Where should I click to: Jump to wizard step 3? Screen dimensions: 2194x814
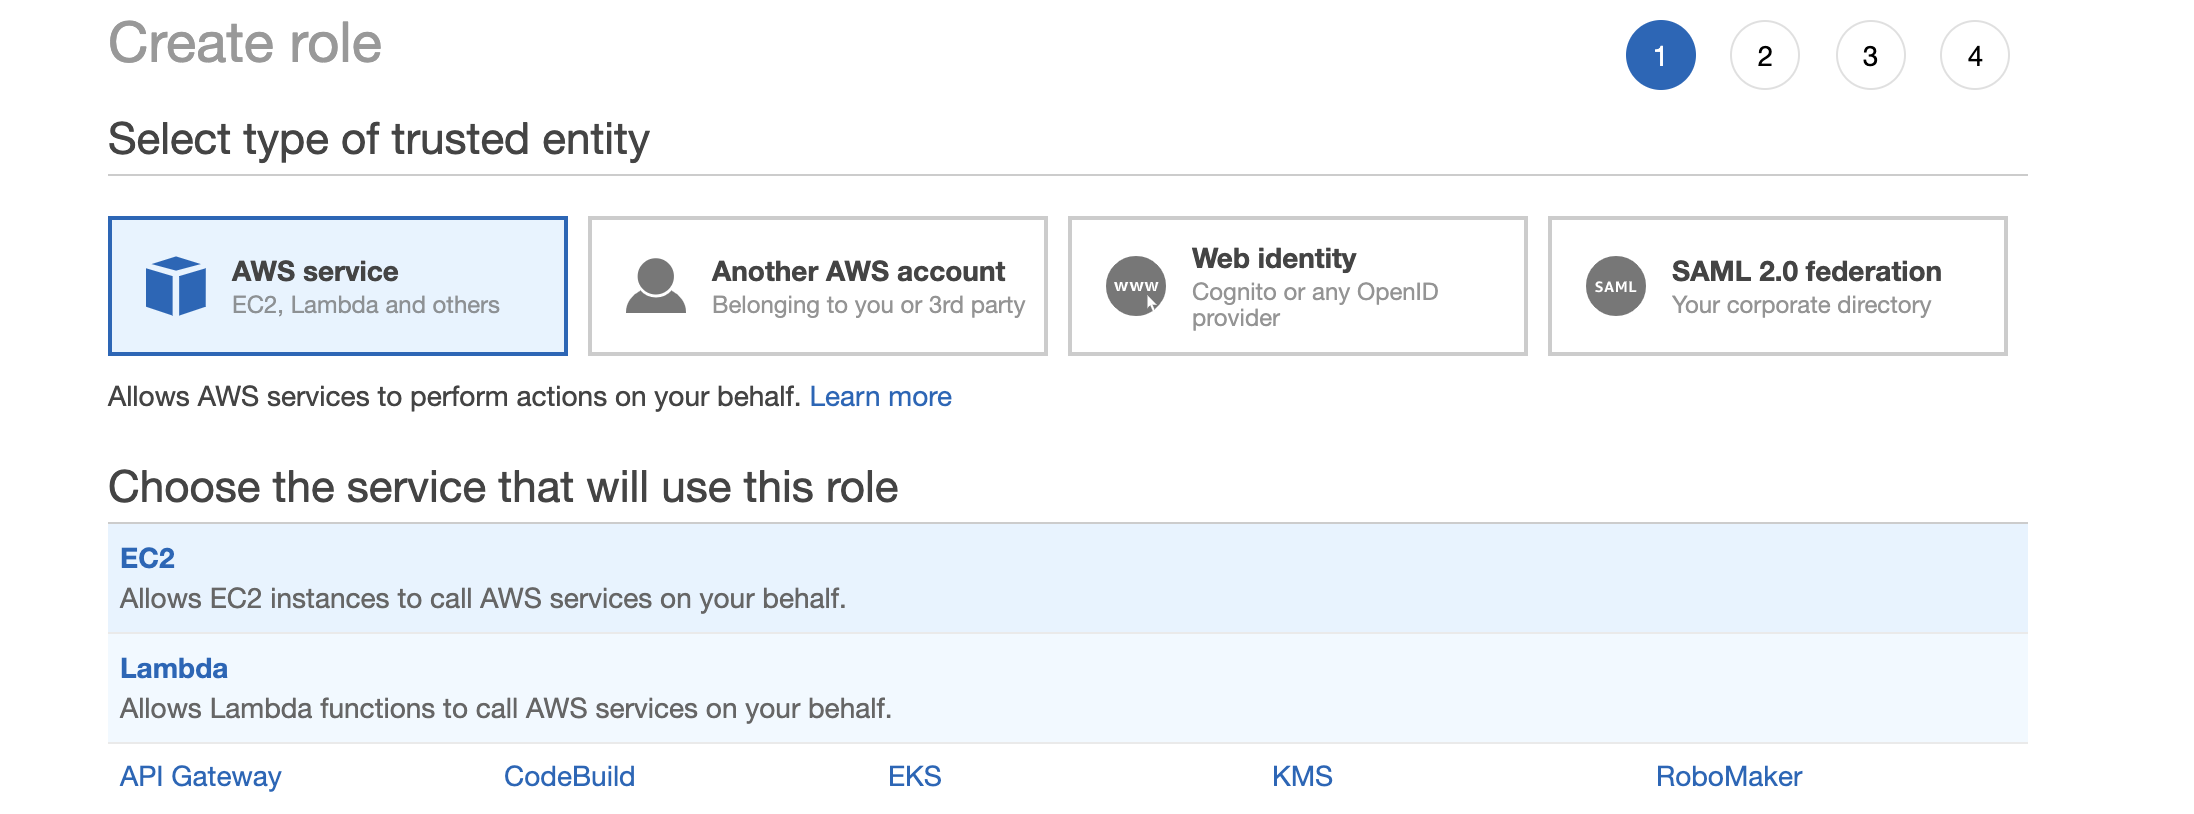1869,56
